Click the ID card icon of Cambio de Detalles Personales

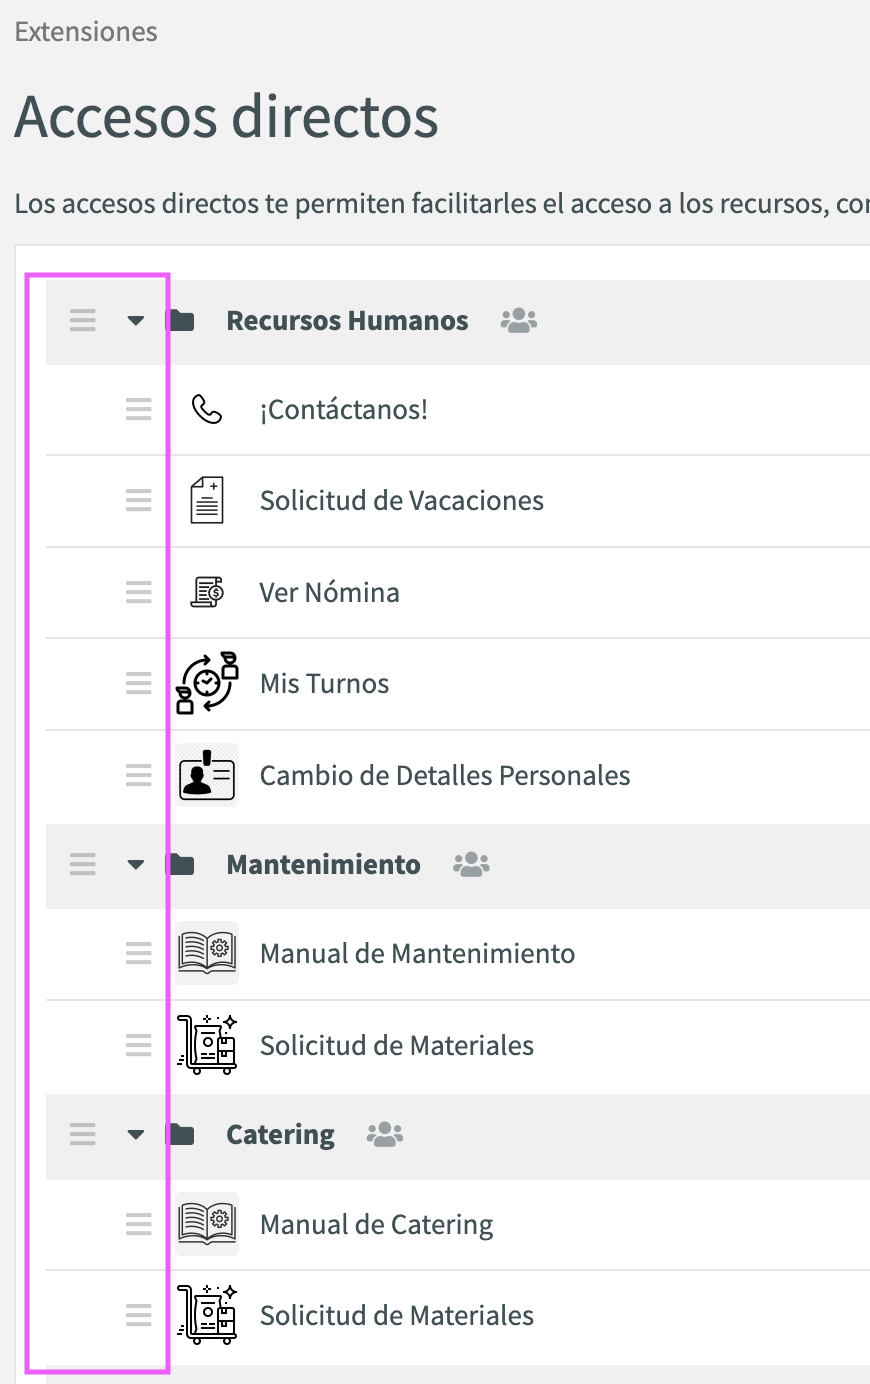coord(207,775)
